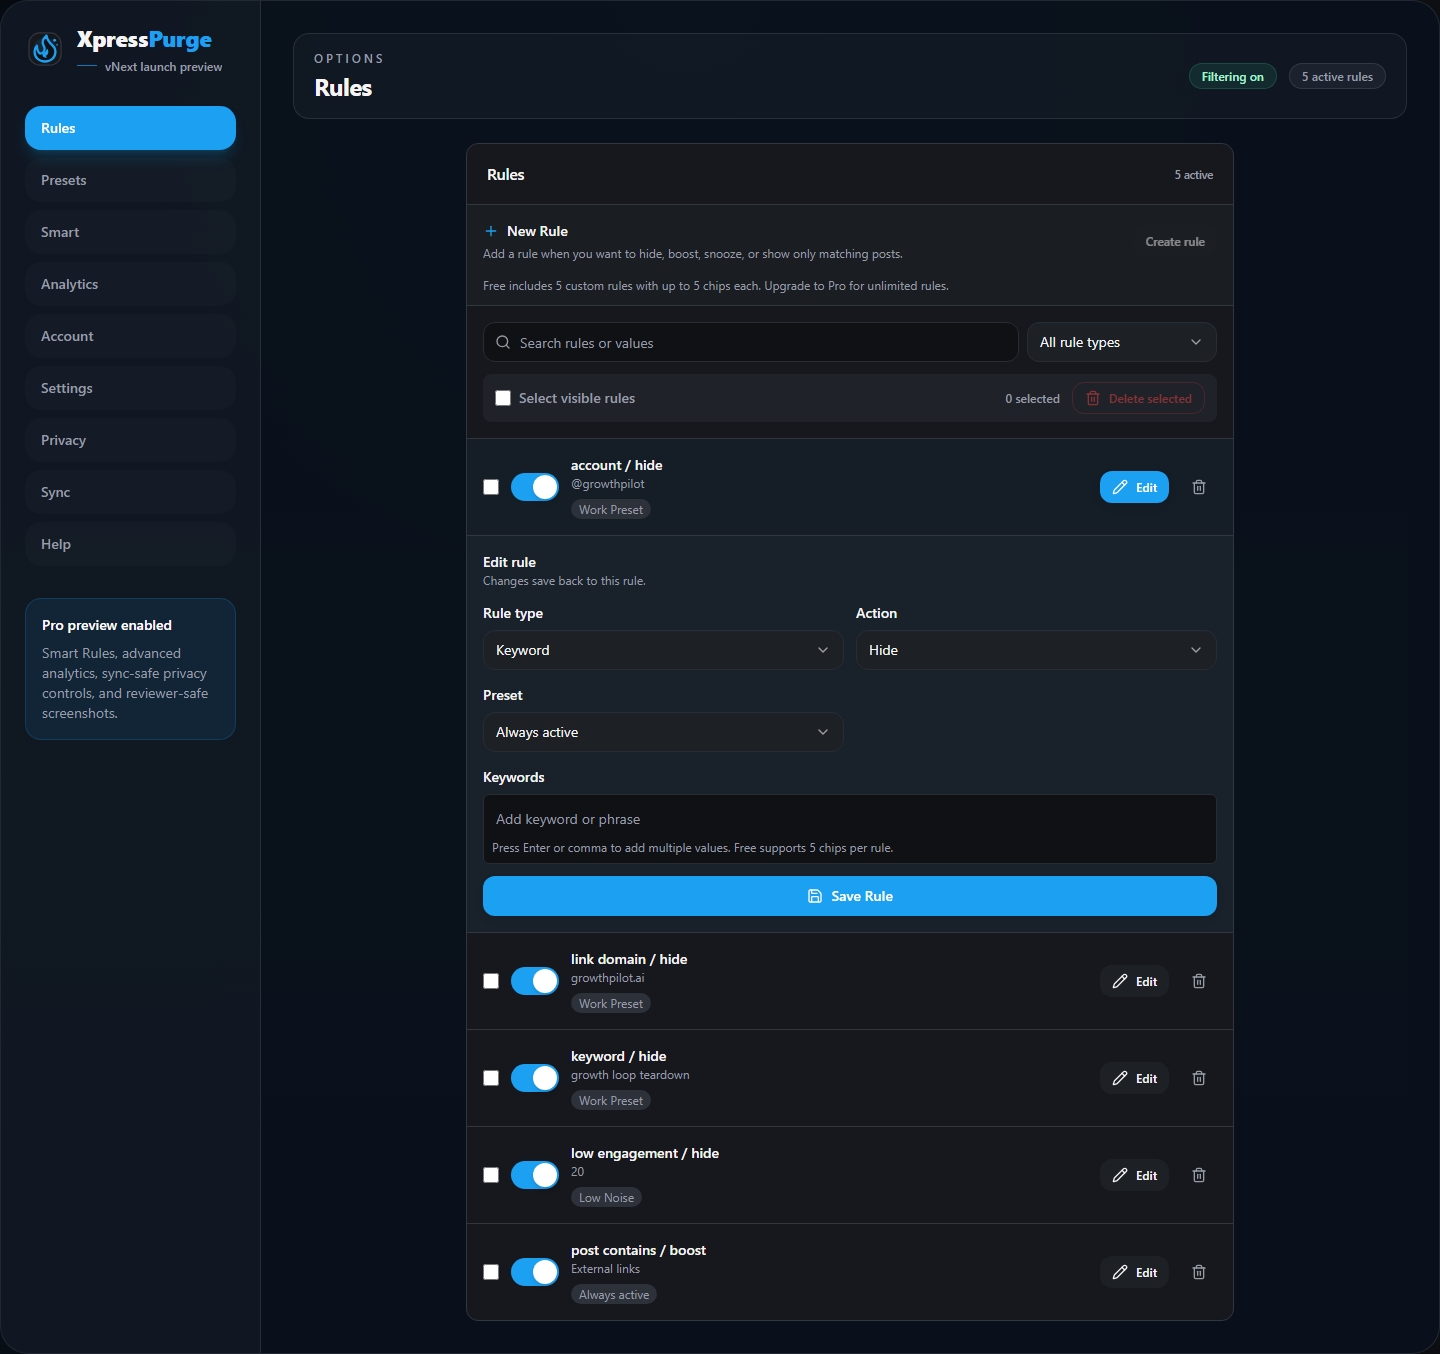Open the Smart section in the sidebar
The image size is (1440, 1354).
click(130, 232)
